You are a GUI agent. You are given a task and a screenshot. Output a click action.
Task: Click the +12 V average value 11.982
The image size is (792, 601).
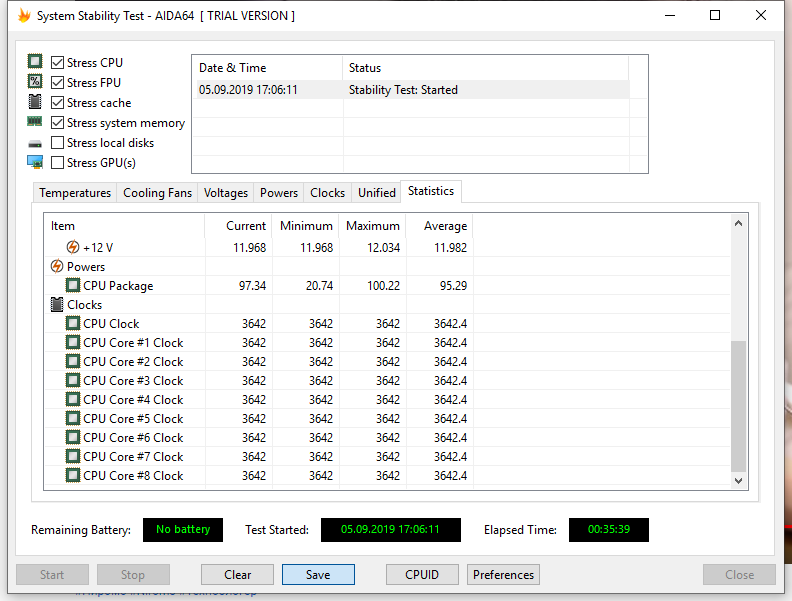click(451, 248)
